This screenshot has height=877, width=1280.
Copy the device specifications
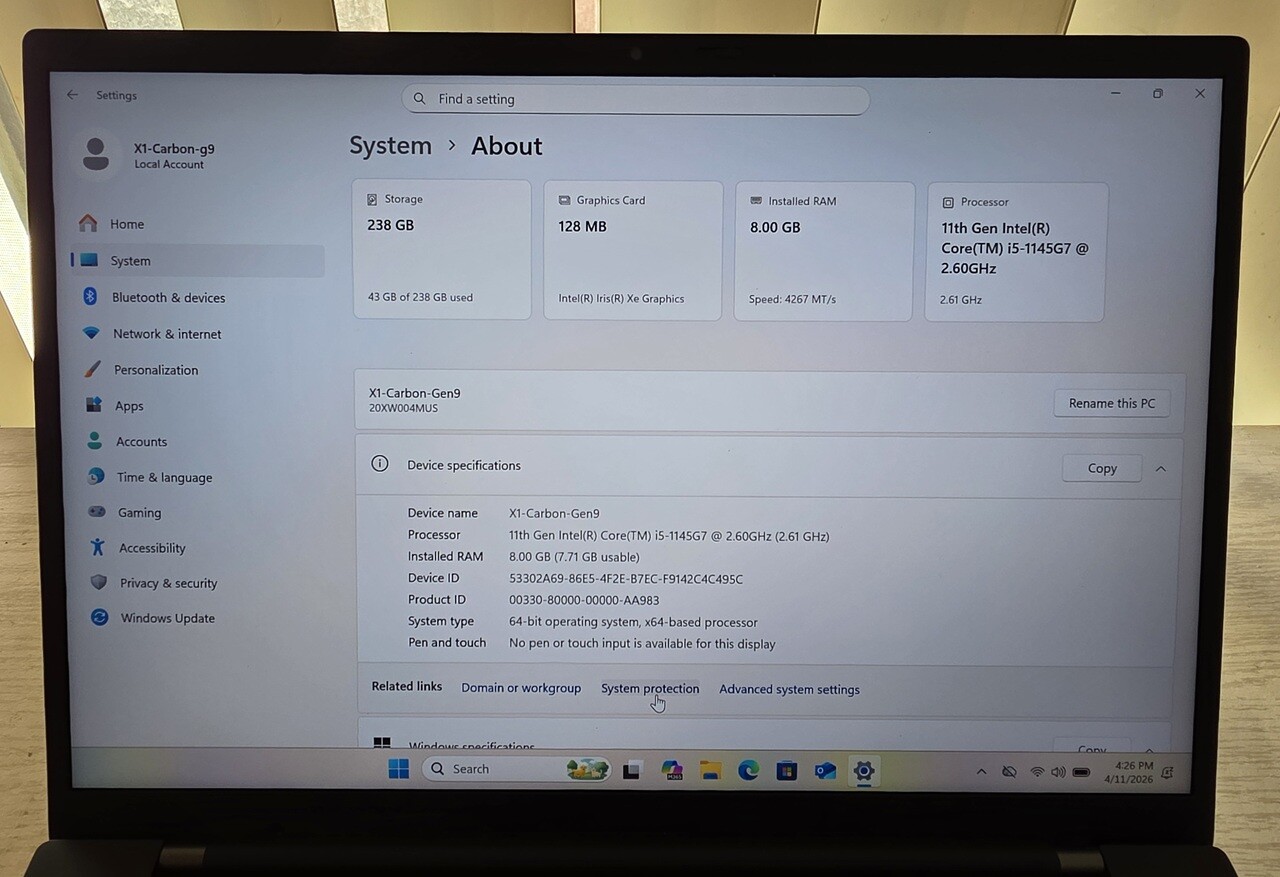coord(1102,468)
